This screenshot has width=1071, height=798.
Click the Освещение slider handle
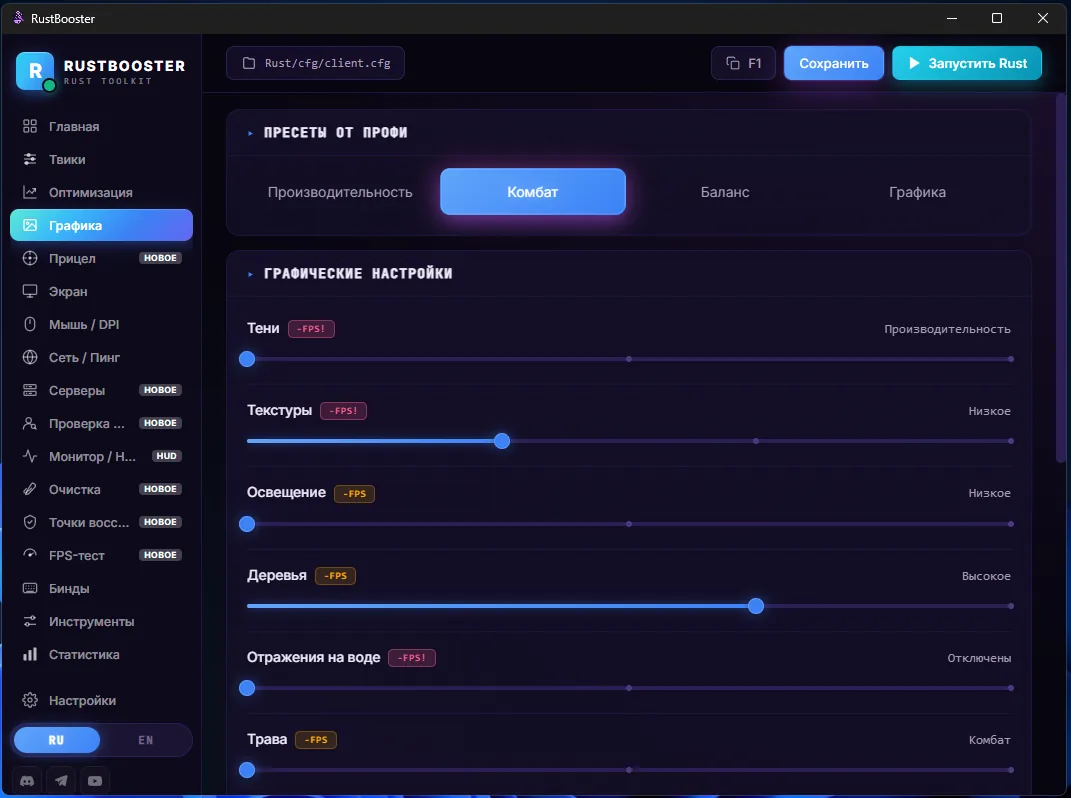(x=247, y=524)
